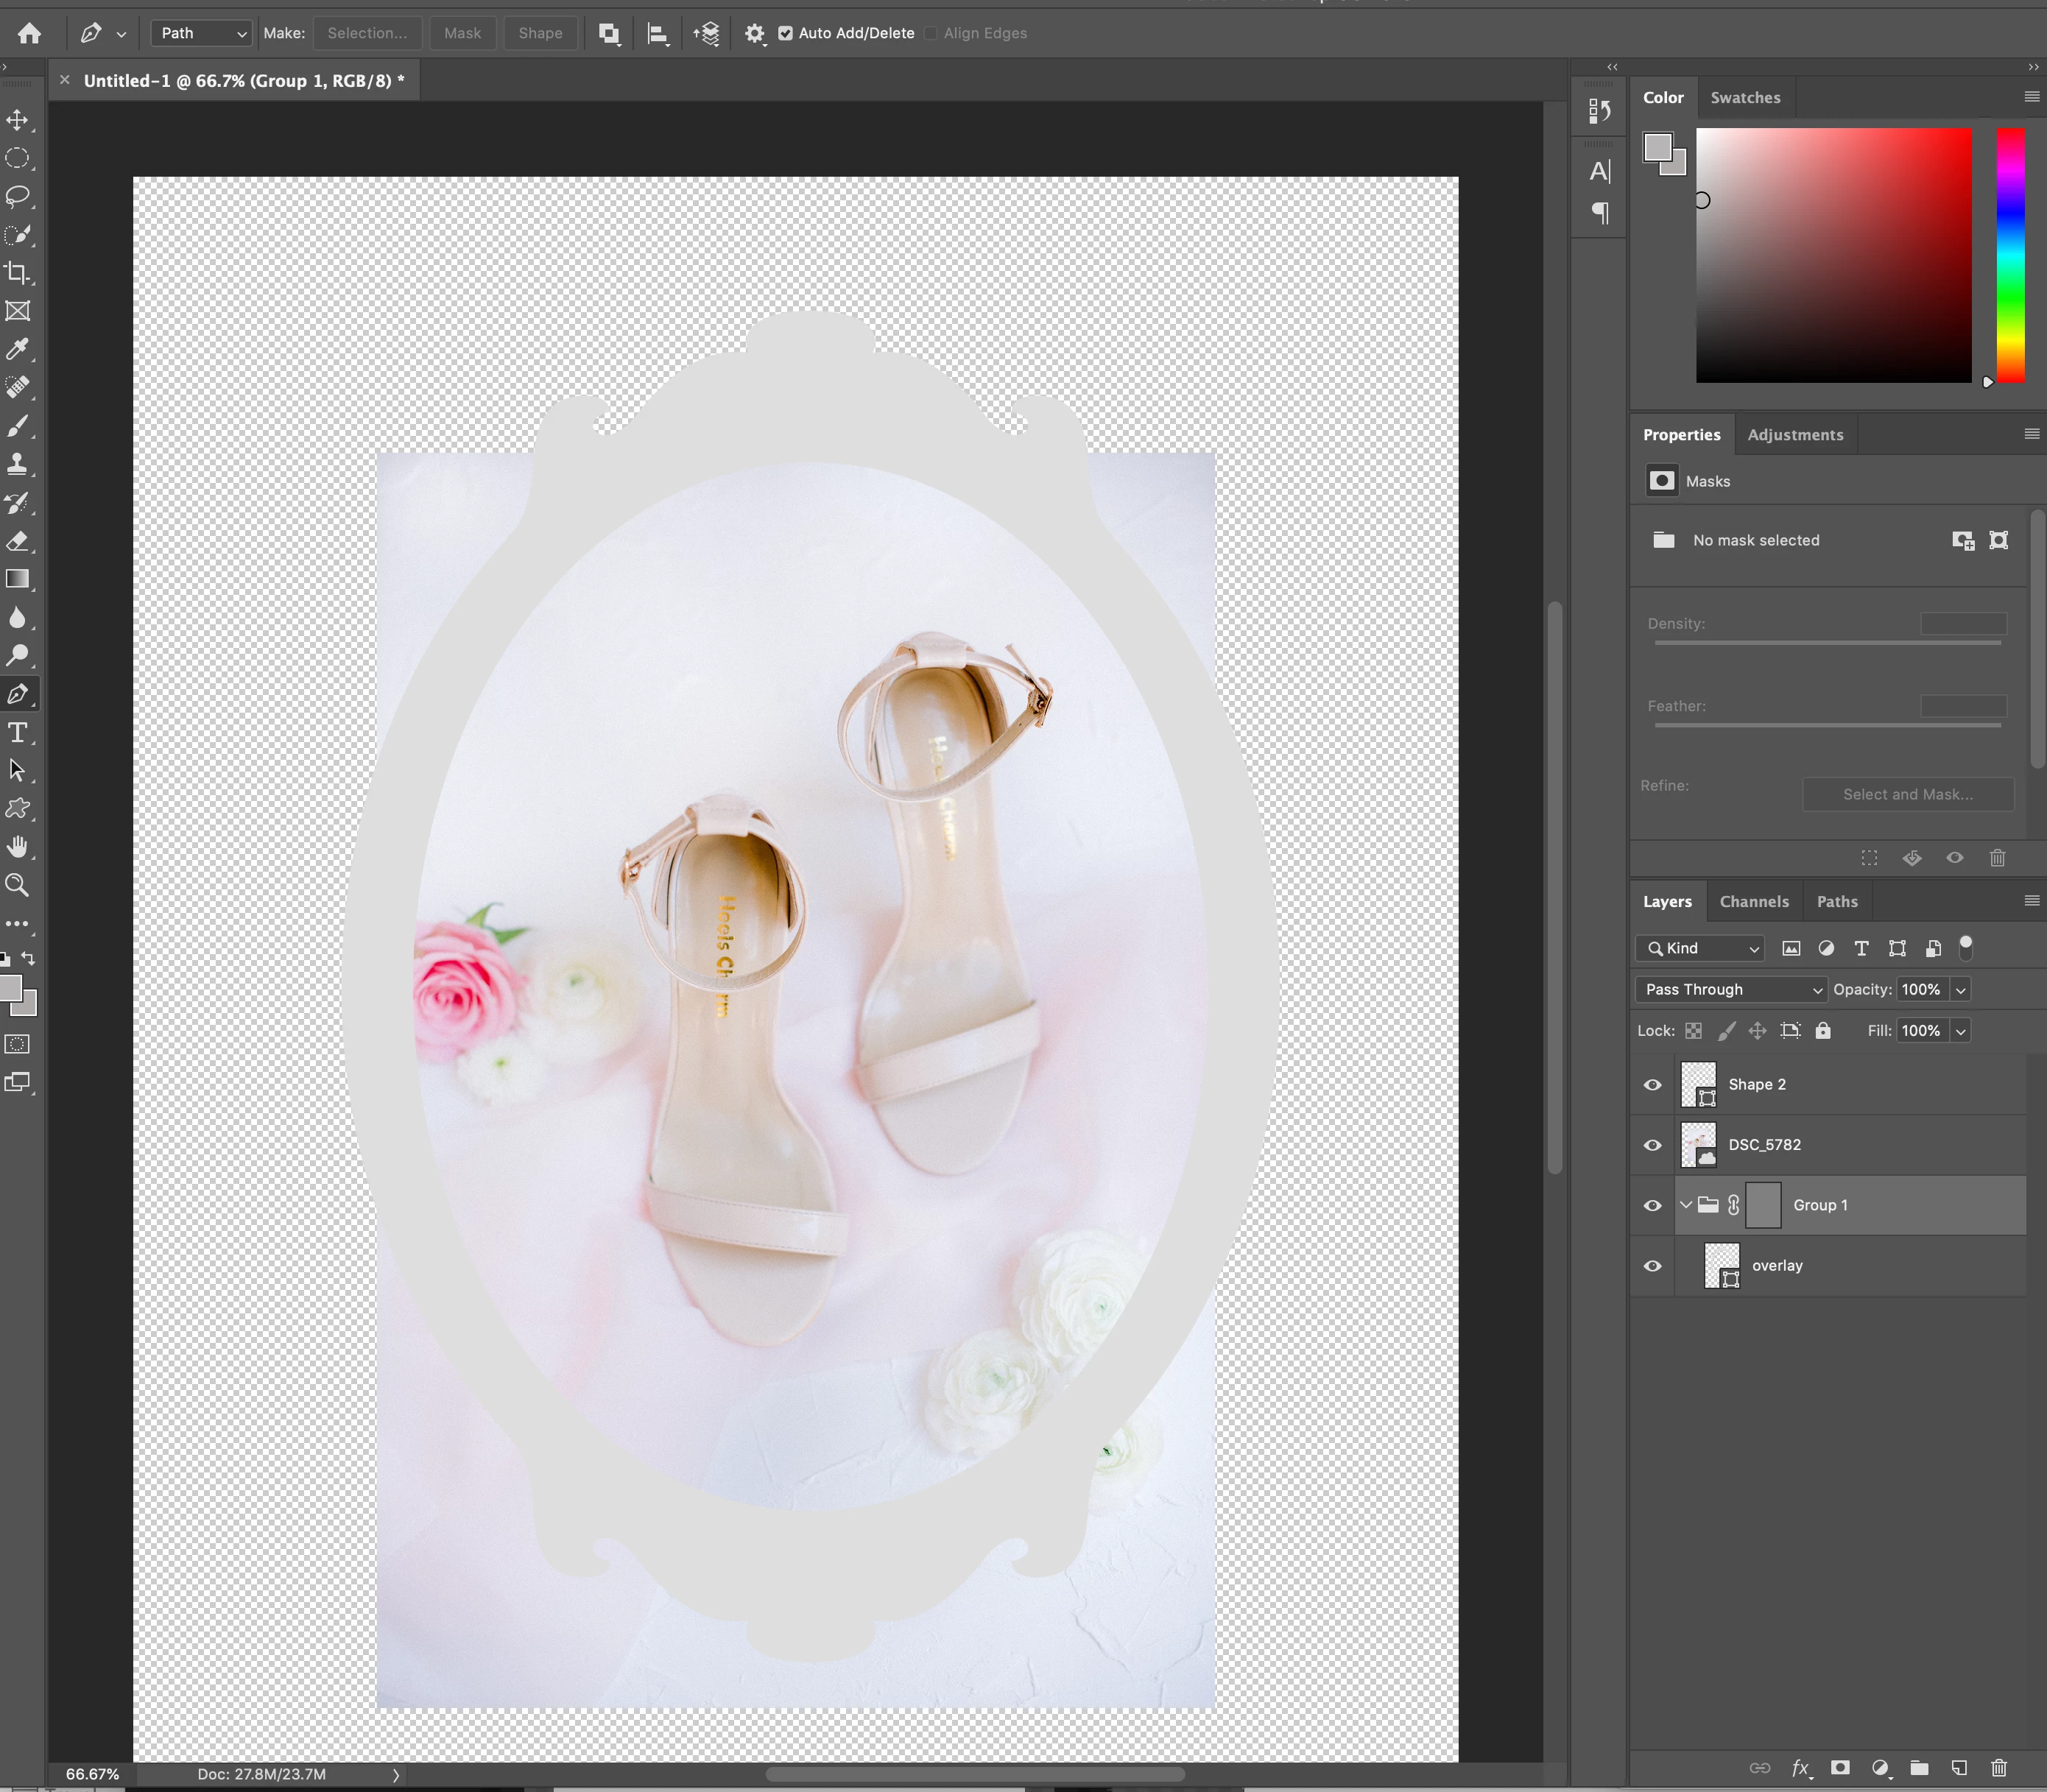Select the Eyedropper tool
Viewport: 2047px width, 1792px height.
tap(17, 349)
